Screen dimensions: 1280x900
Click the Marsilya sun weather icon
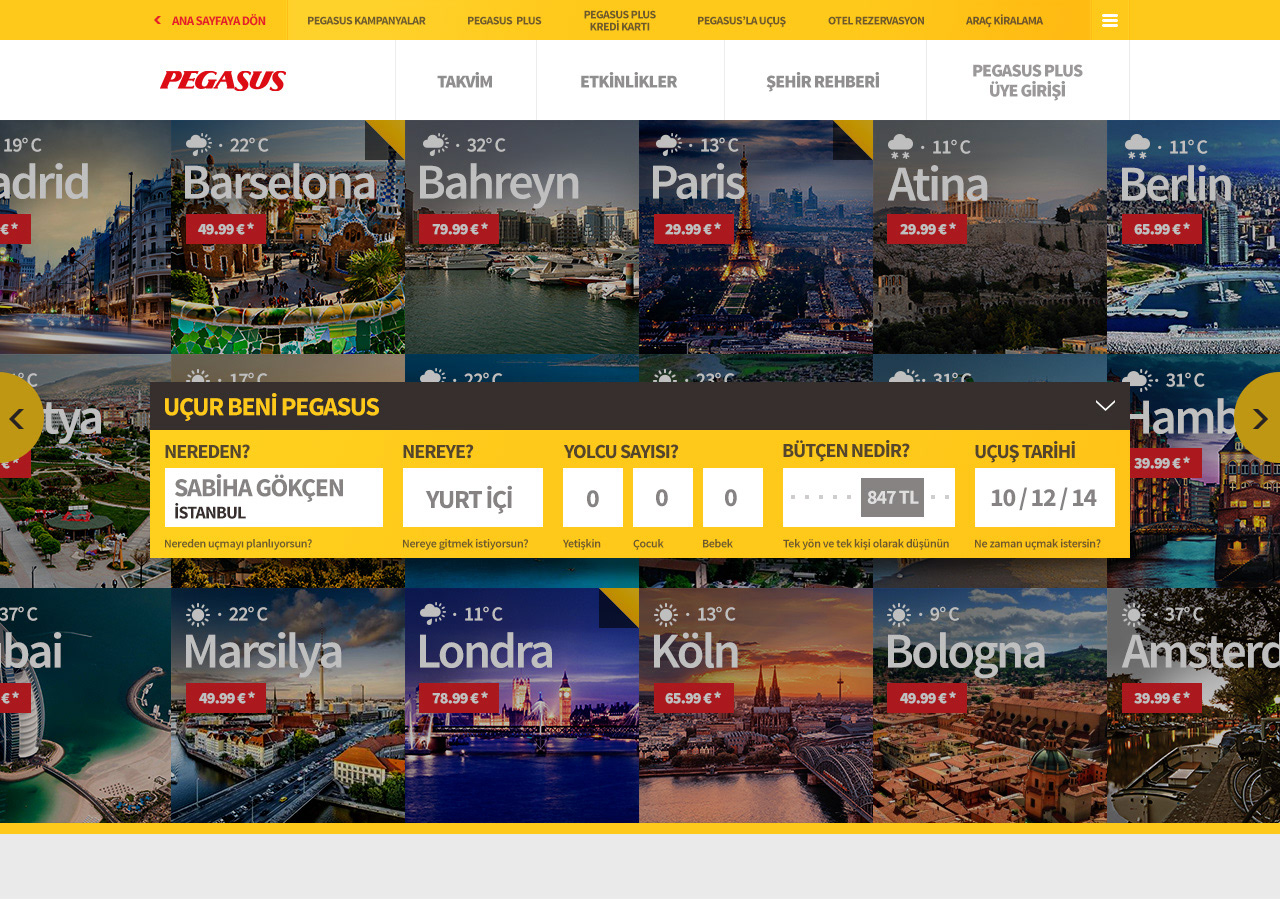[198, 615]
